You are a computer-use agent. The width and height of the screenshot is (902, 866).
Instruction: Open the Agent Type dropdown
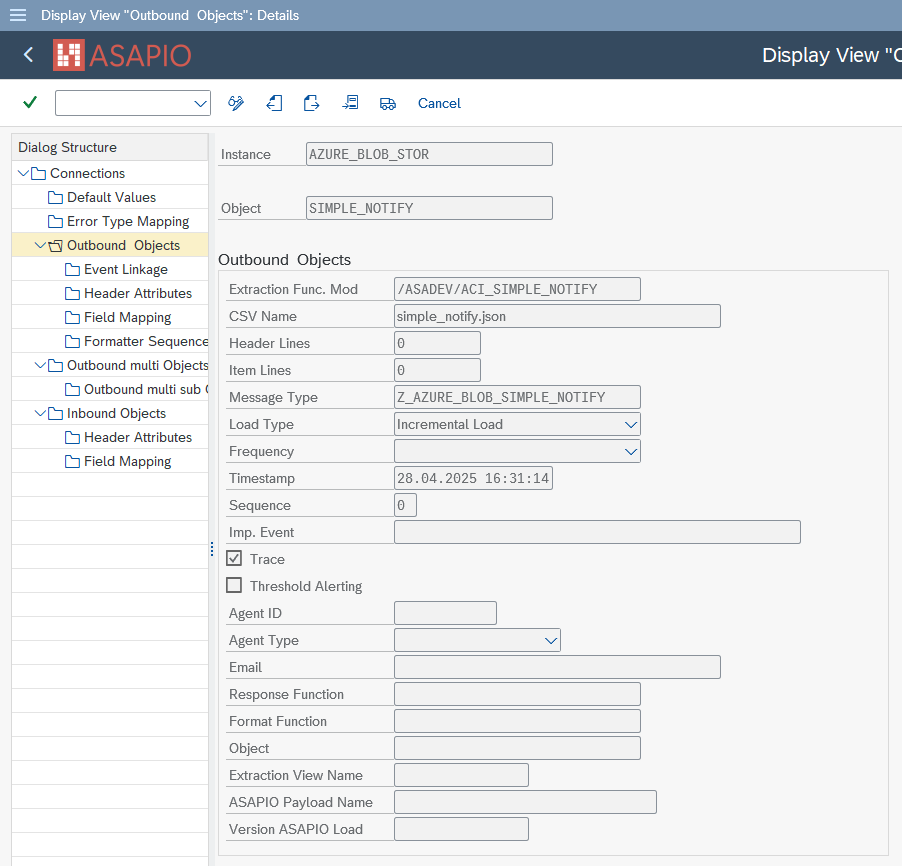click(551, 640)
